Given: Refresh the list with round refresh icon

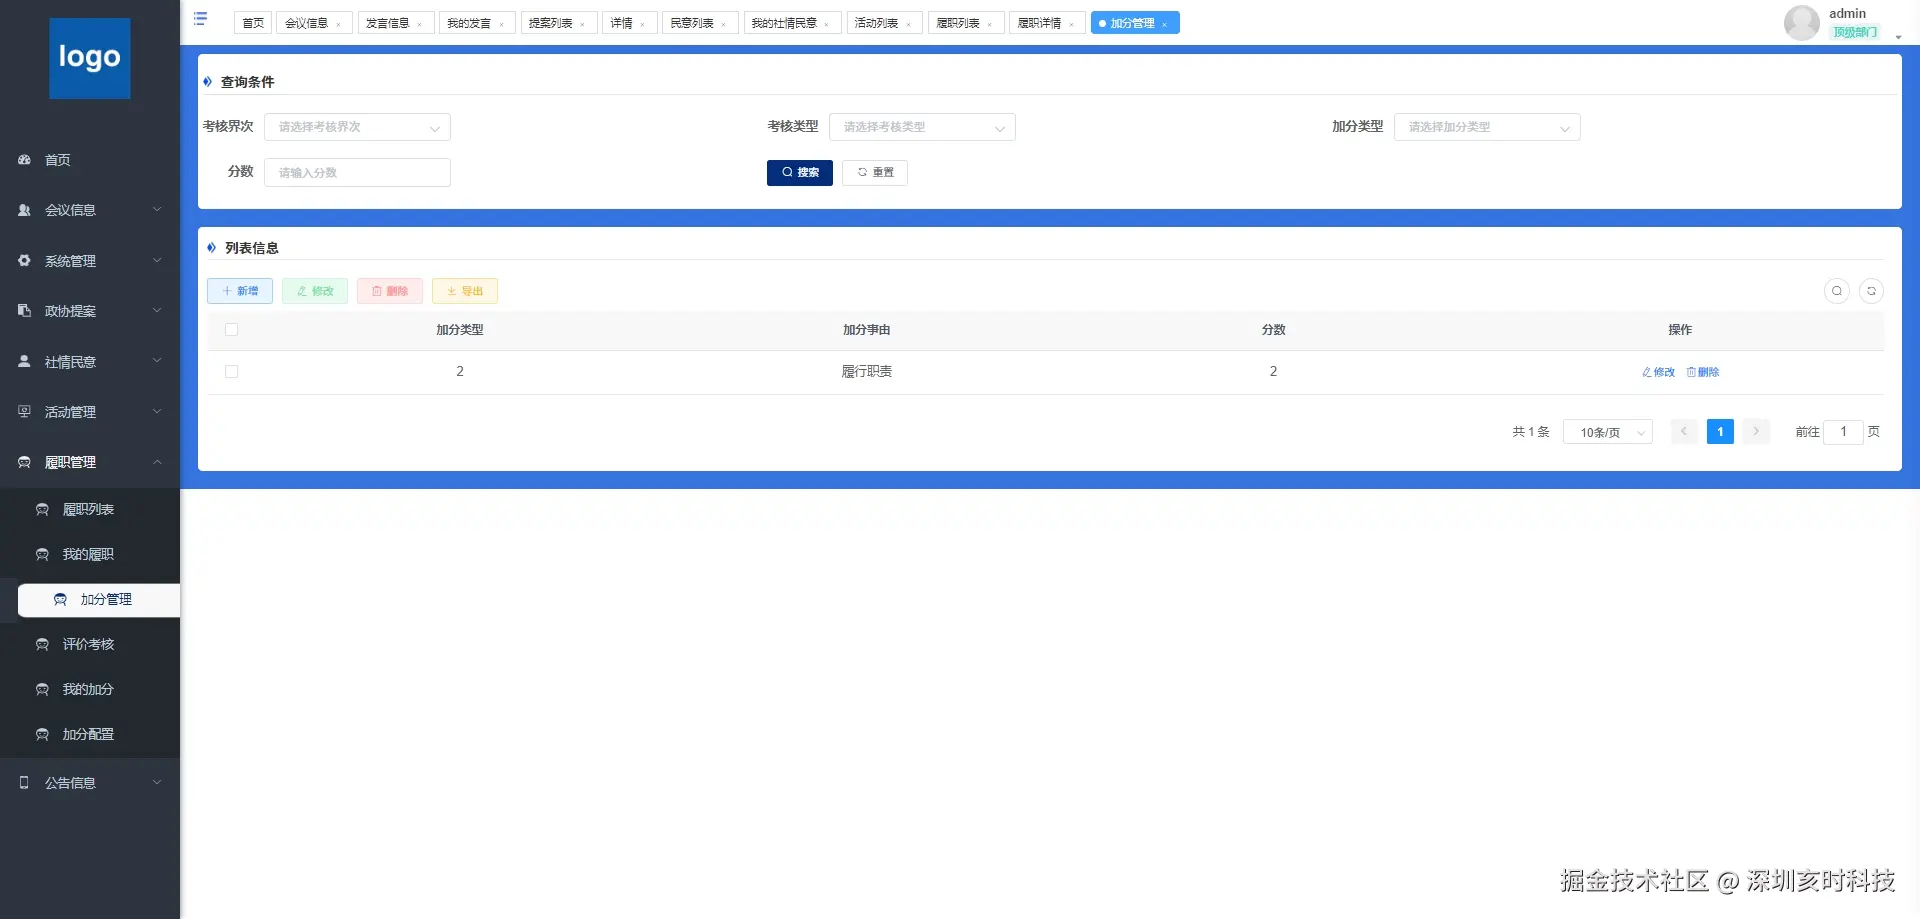Looking at the screenshot, I should point(1871,291).
